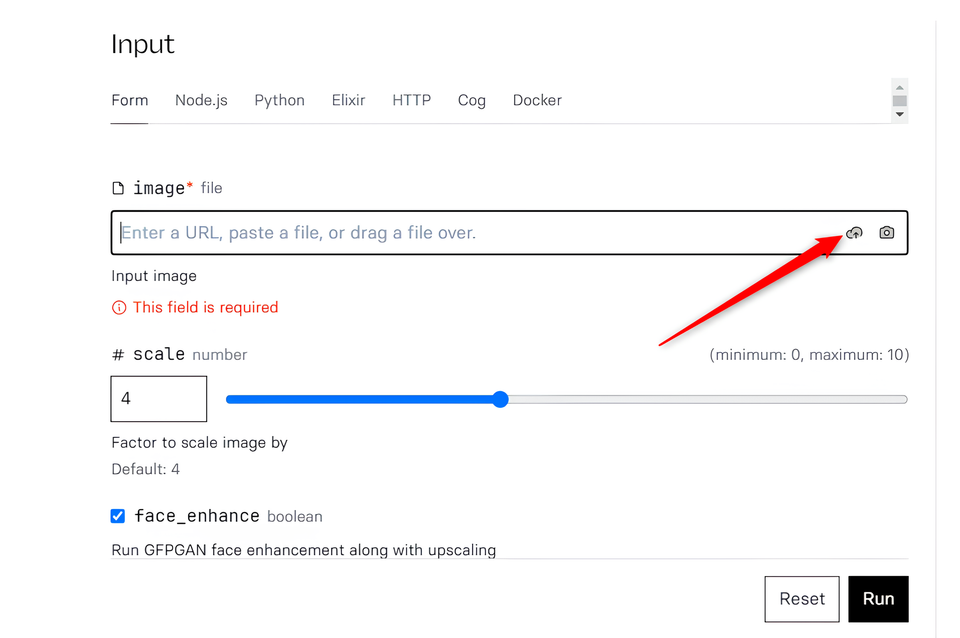The image size is (960, 638).
Task: Select the Python tab
Action: coord(279,100)
